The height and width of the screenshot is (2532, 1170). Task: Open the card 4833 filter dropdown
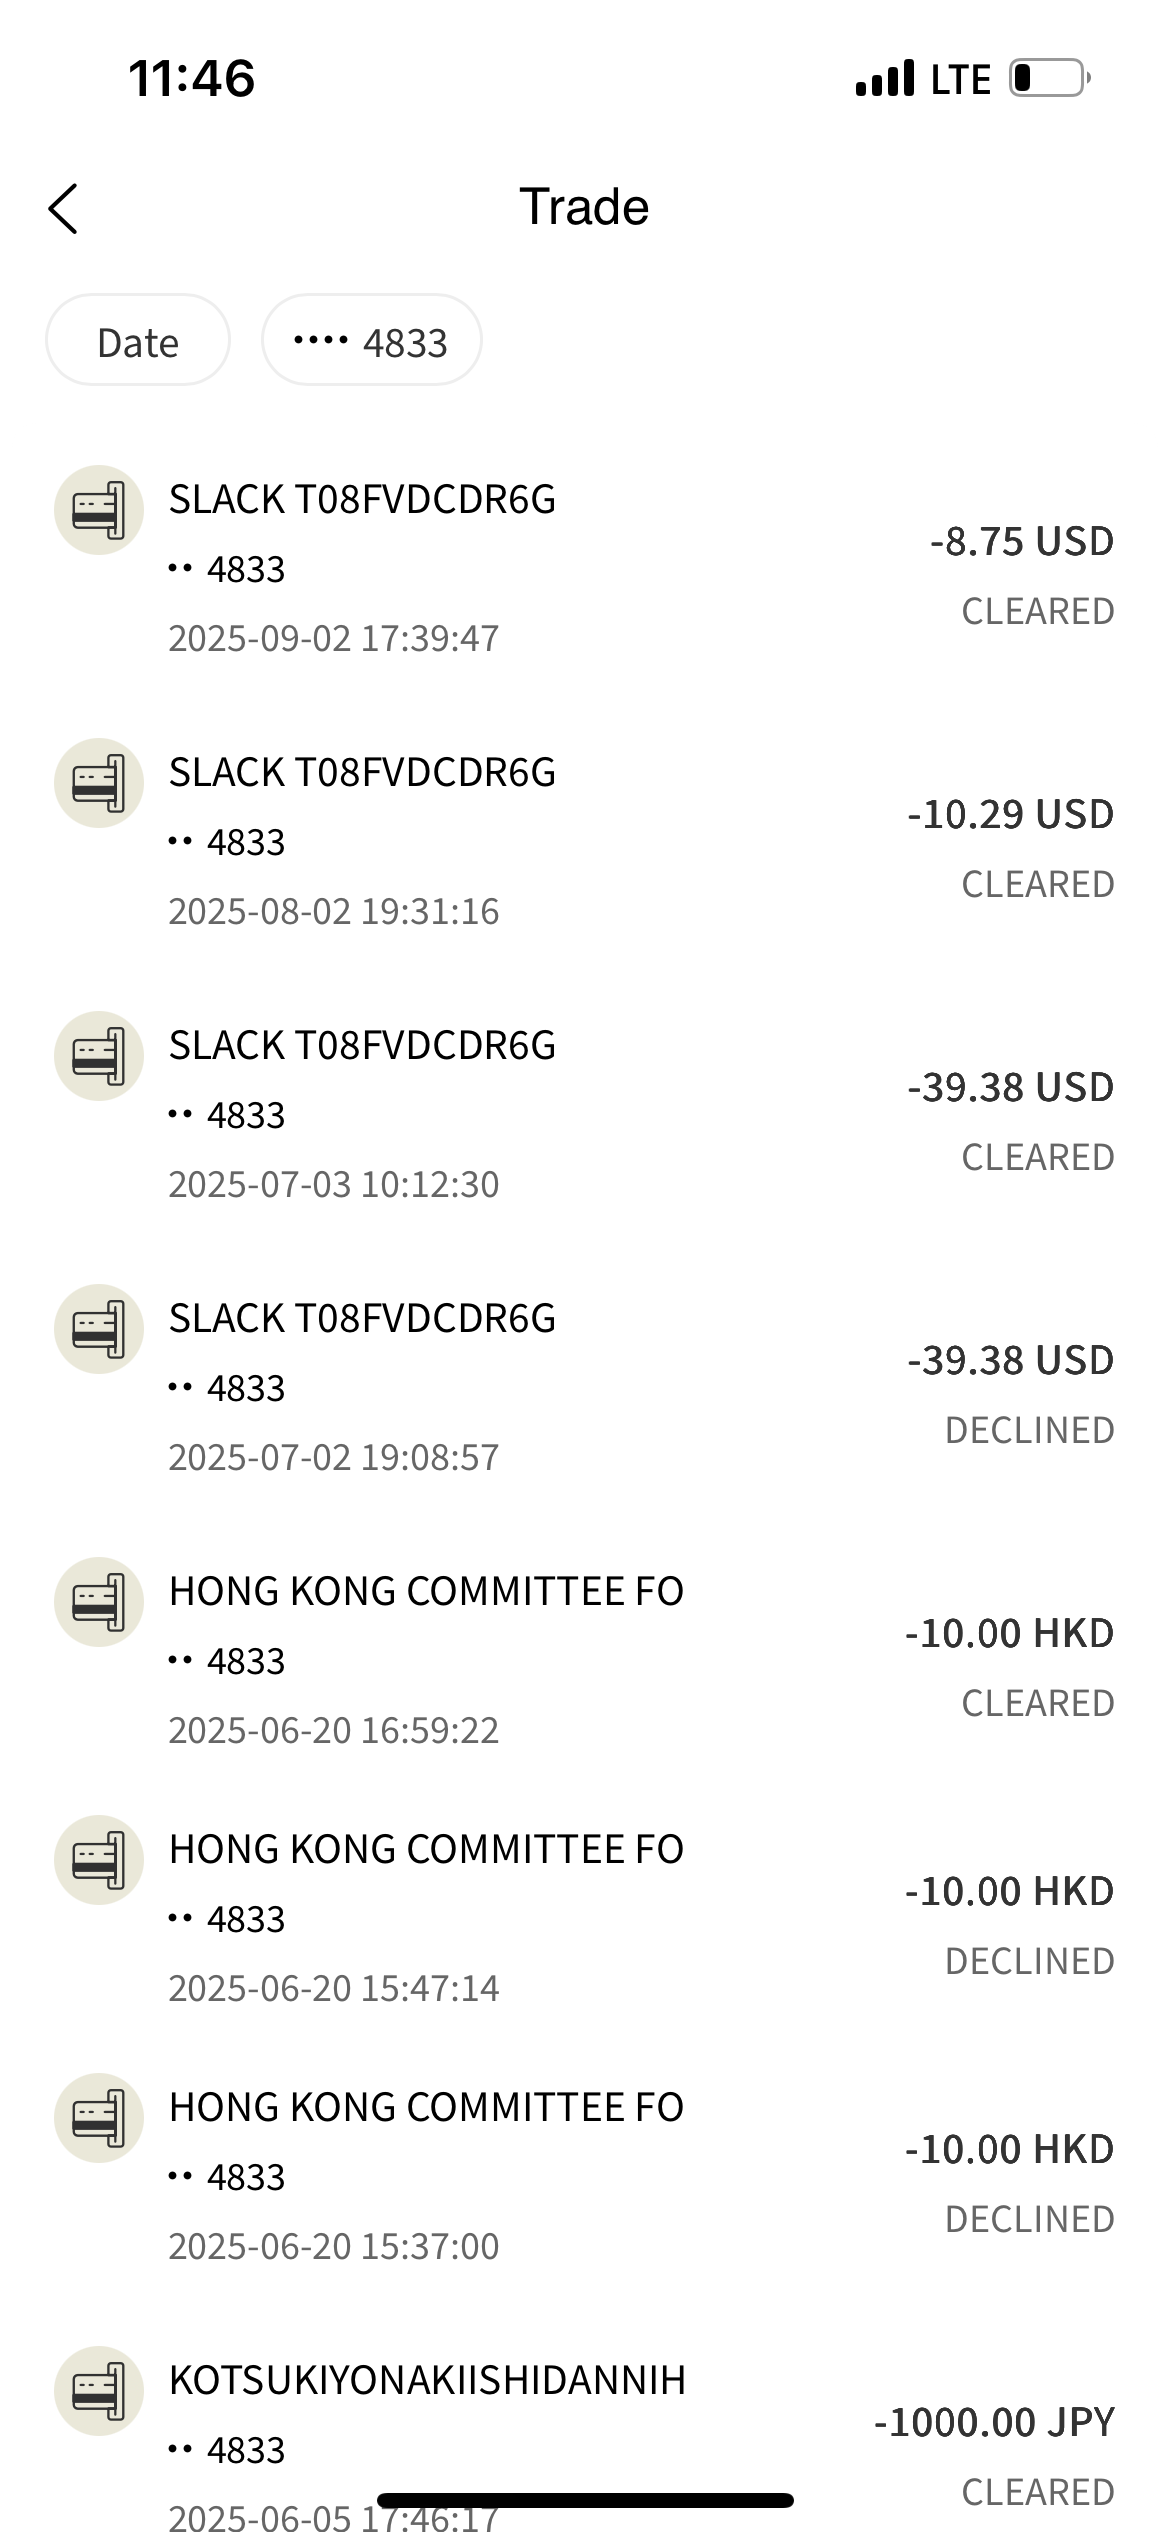[371, 341]
